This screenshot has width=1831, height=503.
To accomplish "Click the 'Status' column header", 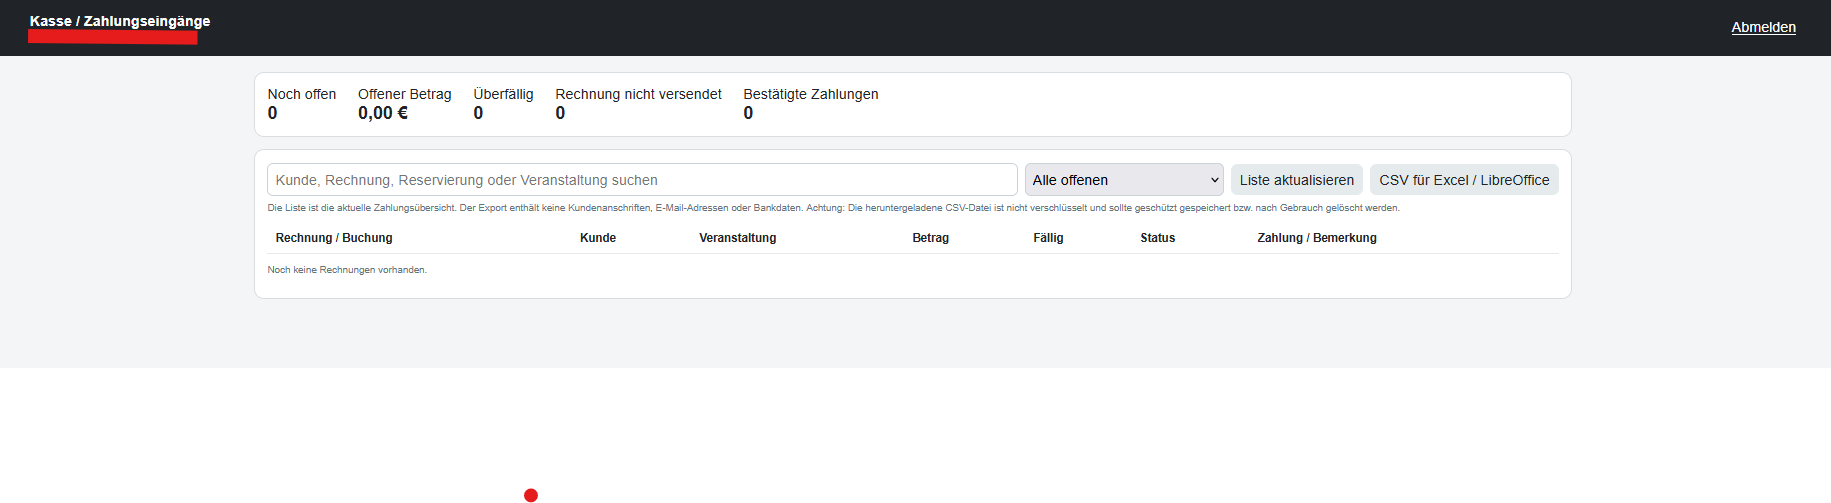I will (1158, 238).
